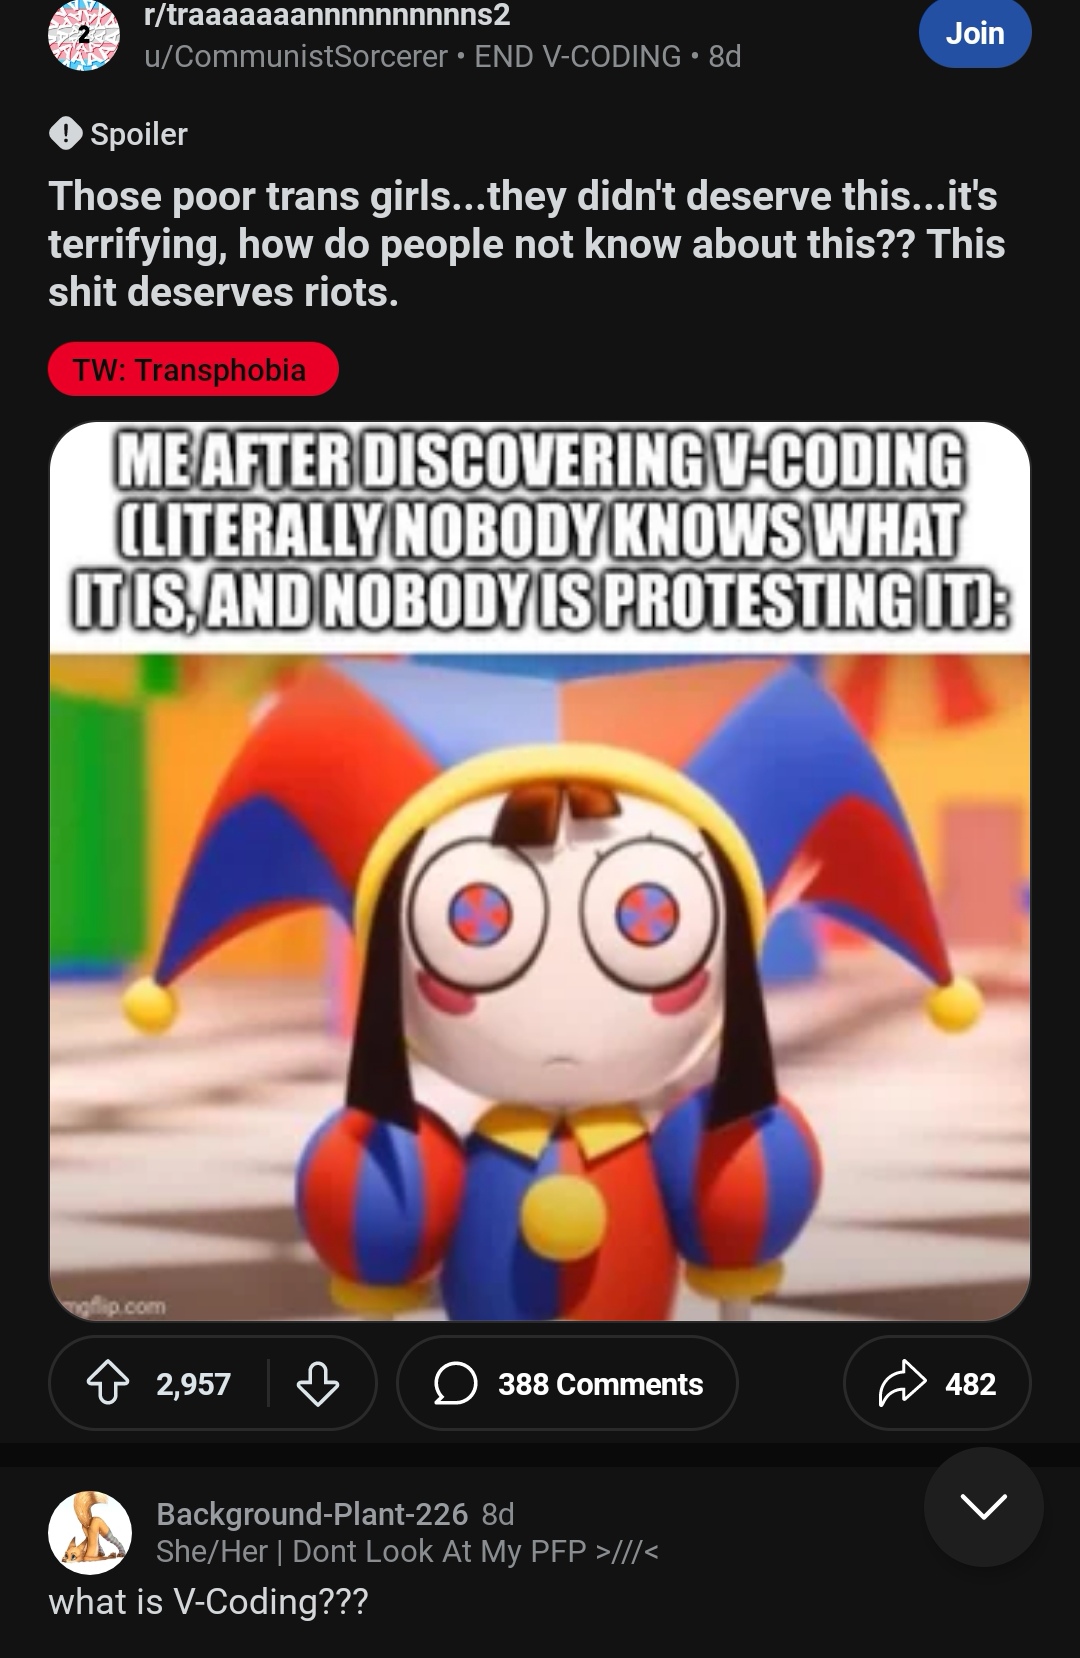The width and height of the screenshot is (1080, 1658).
Task: Open the r/traaaaaaannnnnnnnnns2 community link
Action: [x=327, y=15]
